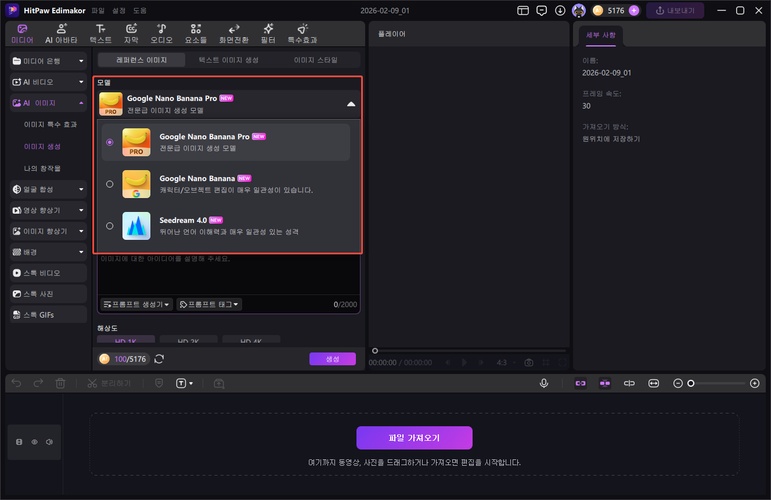Select the Google Nano Banana radio option
771x500 pixels.
click(110, 184)
